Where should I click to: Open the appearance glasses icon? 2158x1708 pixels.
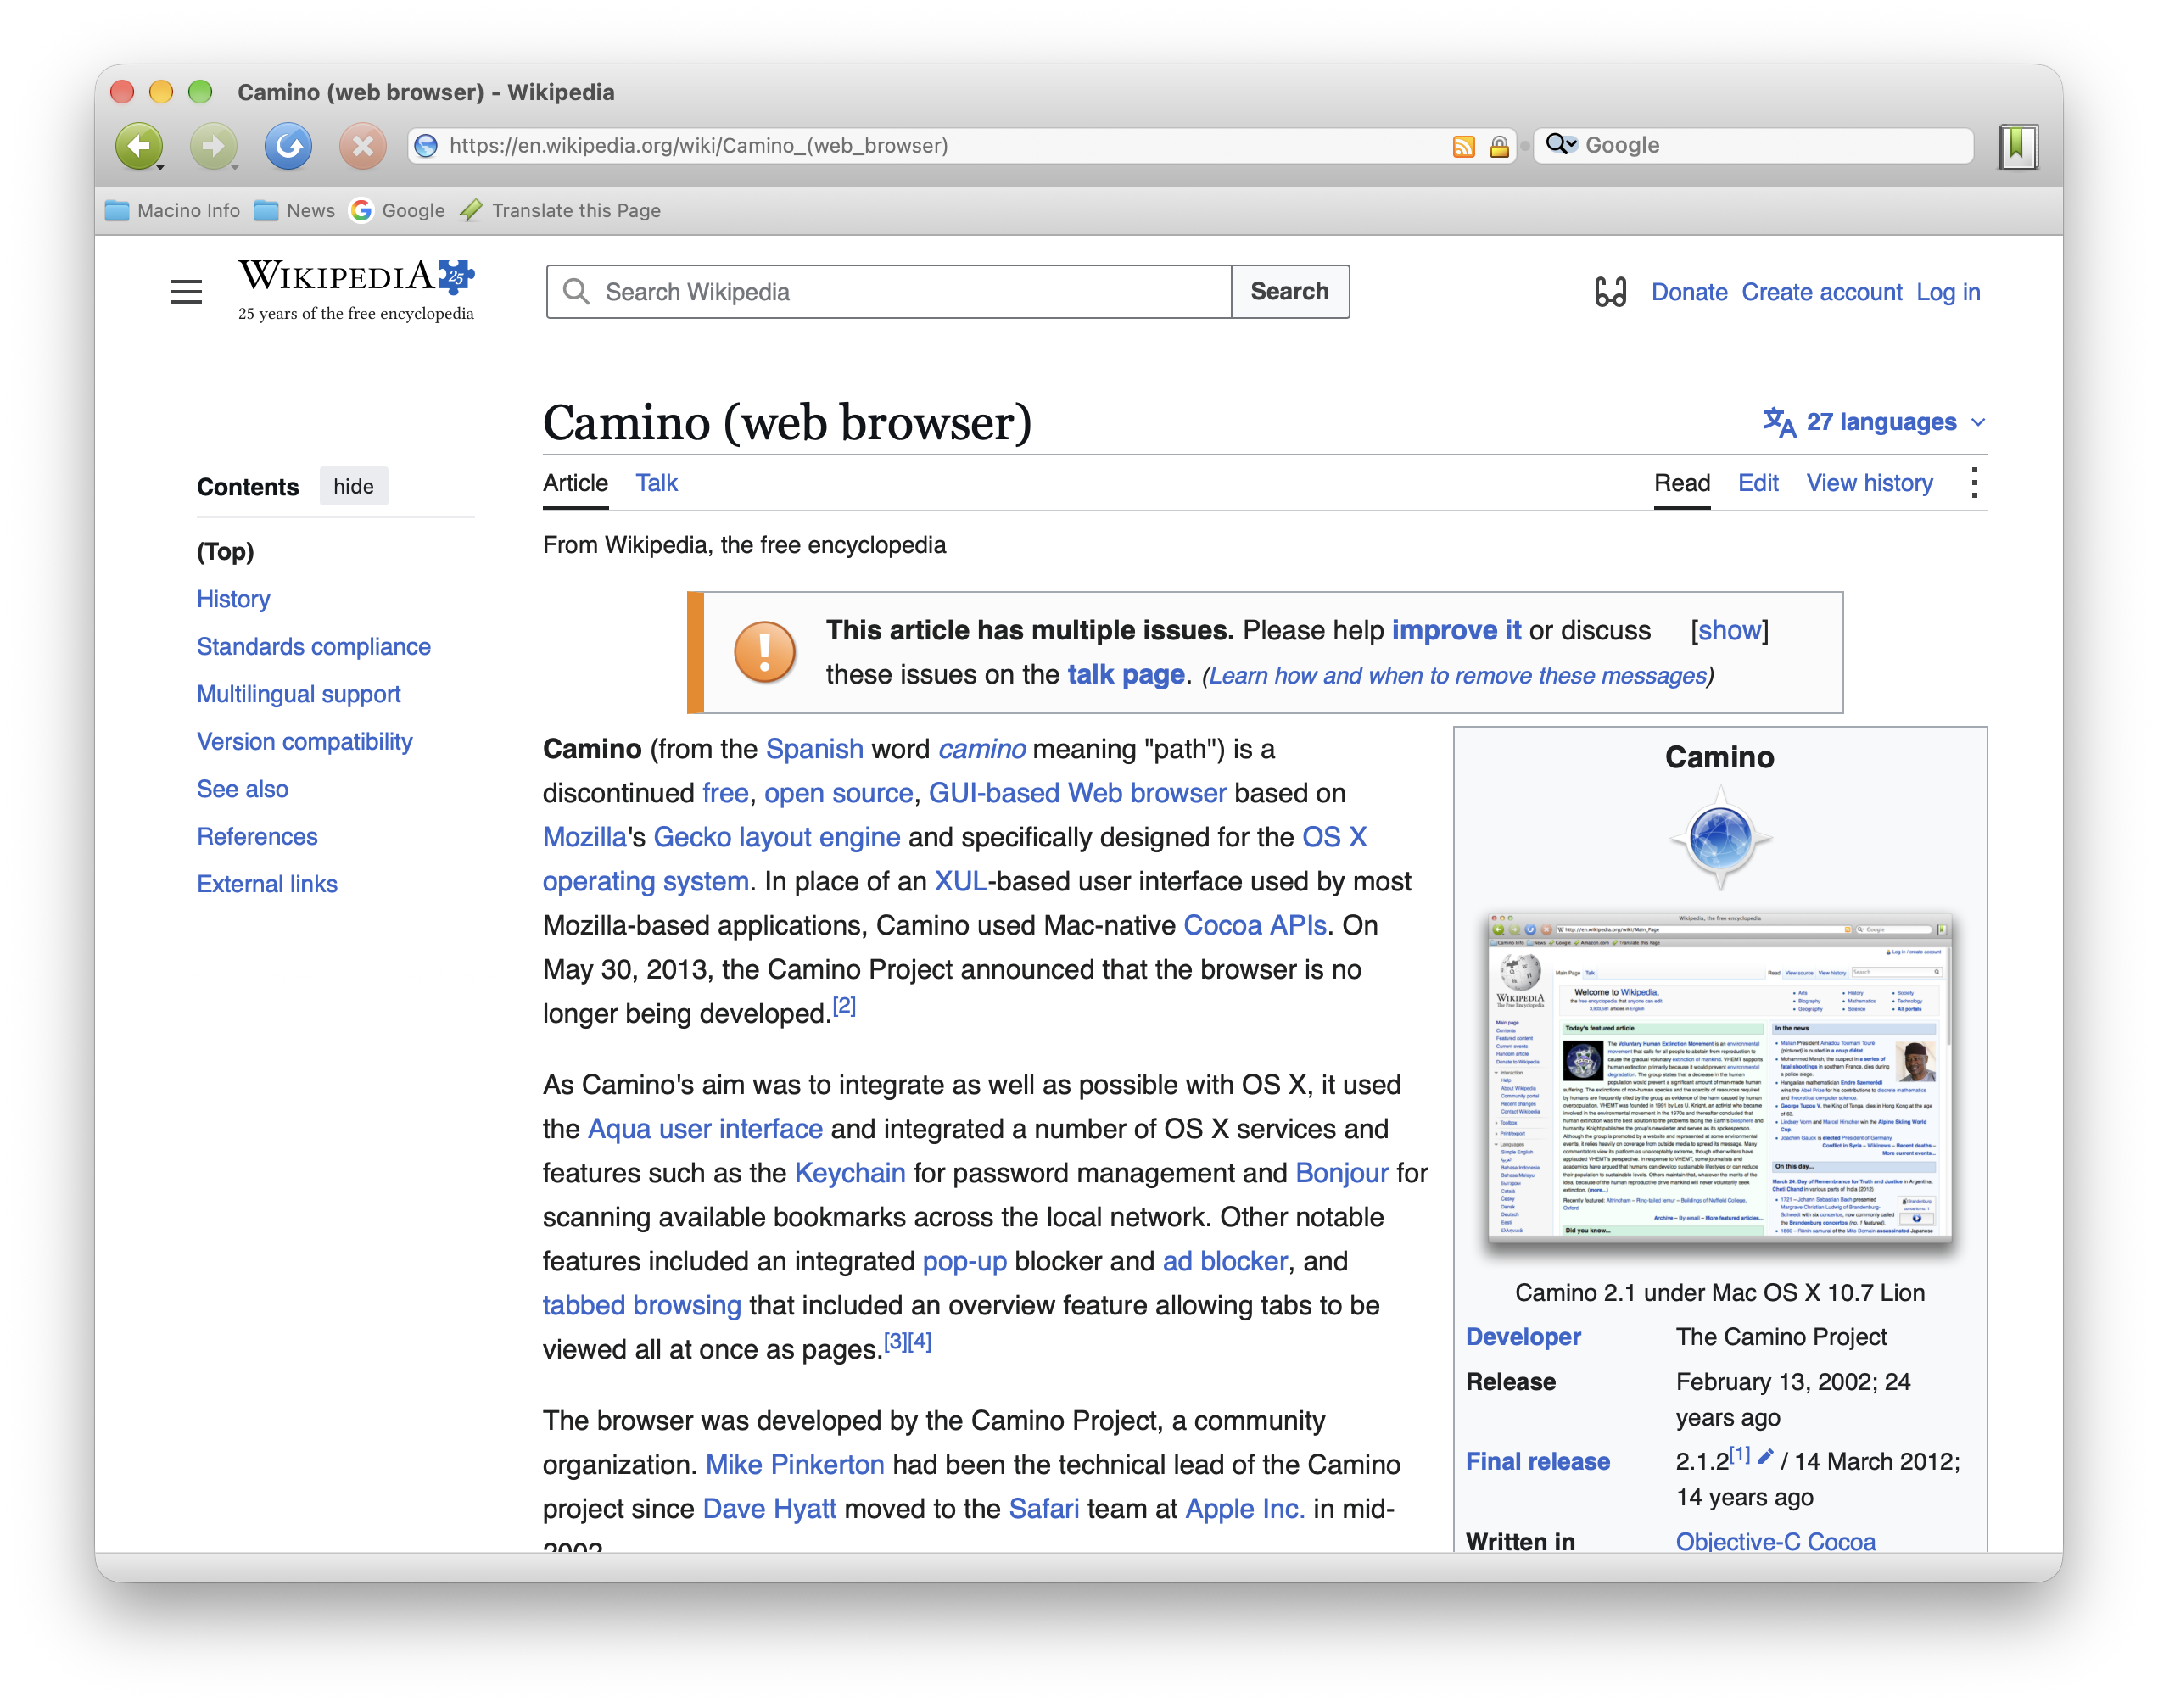1610,292
